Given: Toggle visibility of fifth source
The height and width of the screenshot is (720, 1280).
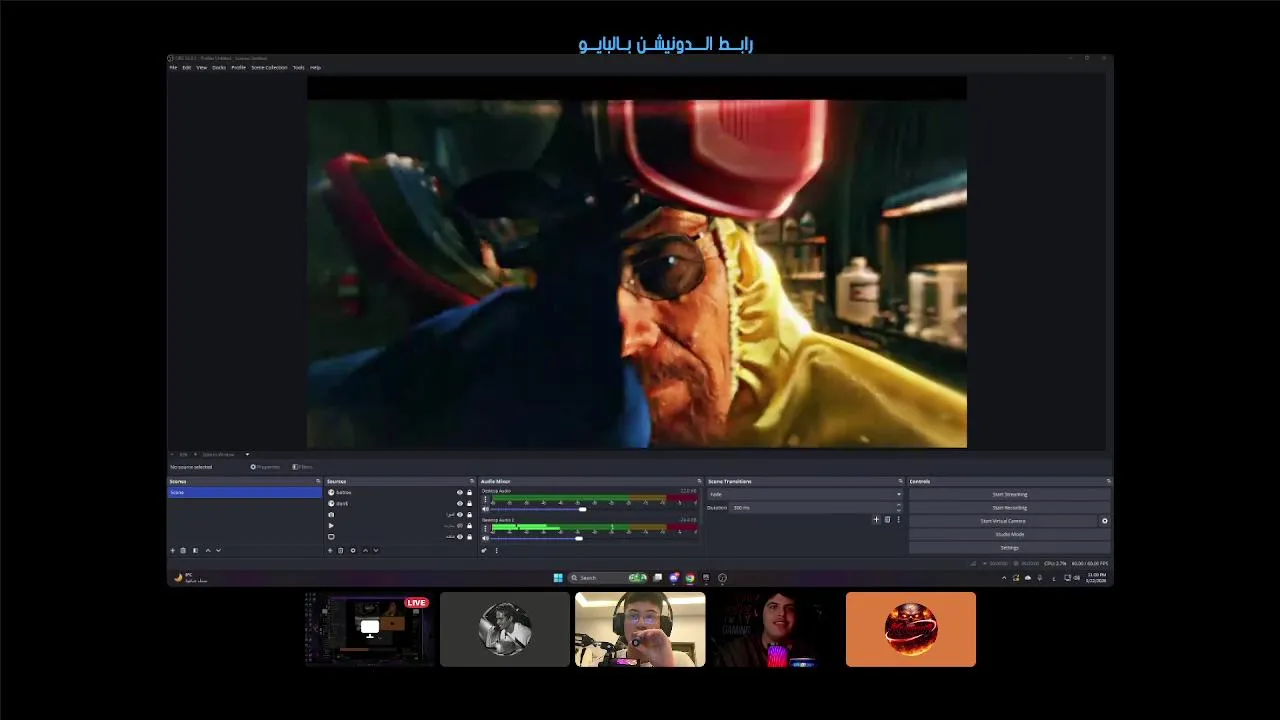Looking at the screenshot, I should (x=460, y=537).
